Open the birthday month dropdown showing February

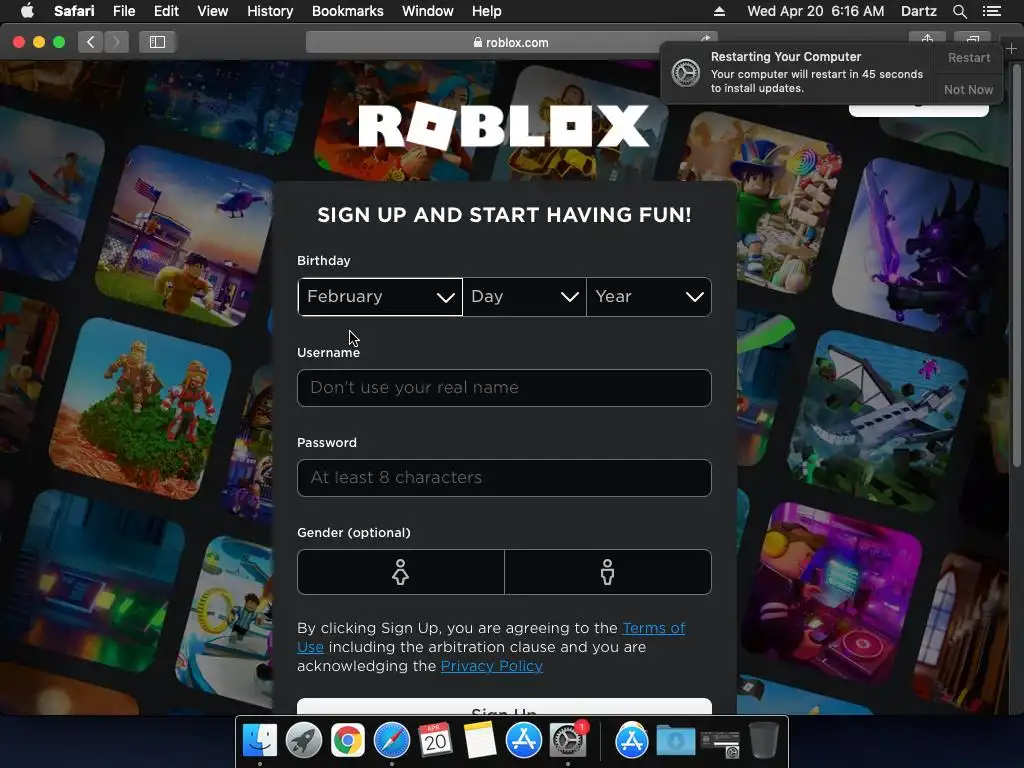[x=380, y=296]
